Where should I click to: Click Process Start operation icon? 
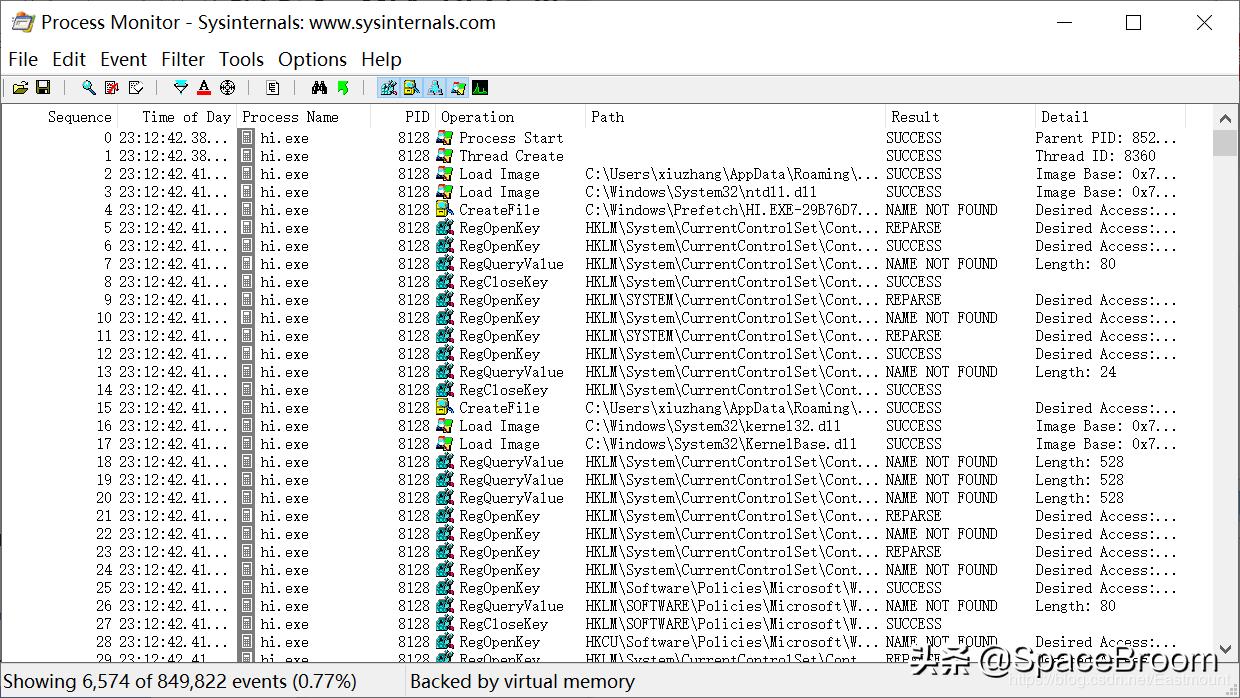(446, 138)
